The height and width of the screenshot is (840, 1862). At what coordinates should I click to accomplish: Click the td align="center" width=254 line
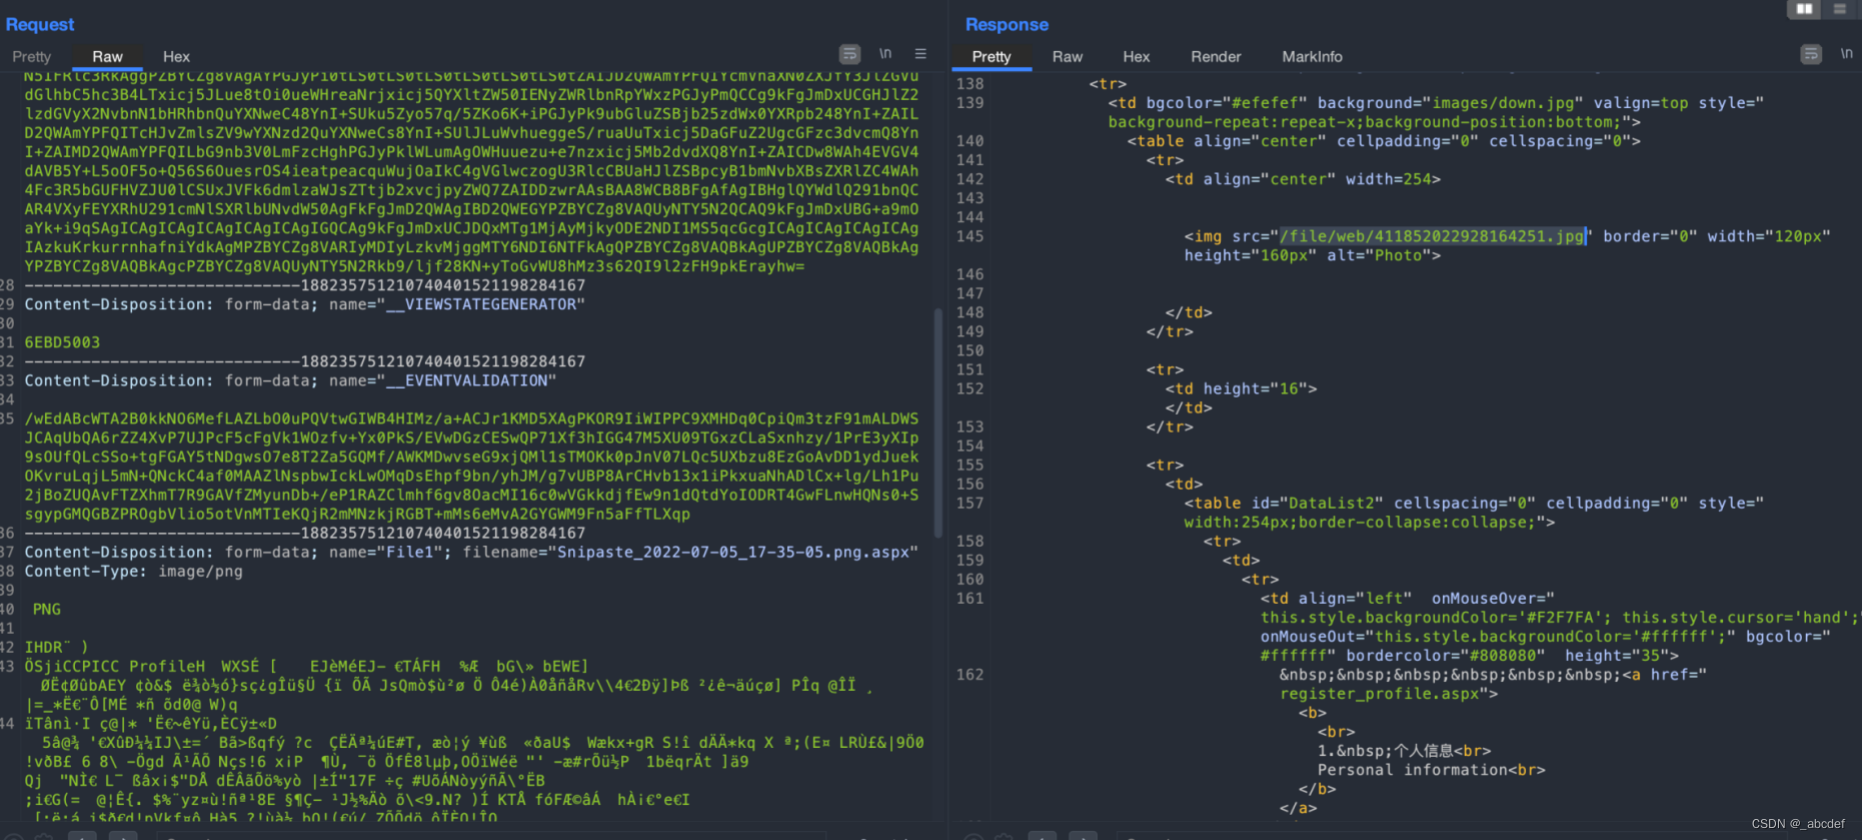pyautogui.click(x=1303, y=179)
